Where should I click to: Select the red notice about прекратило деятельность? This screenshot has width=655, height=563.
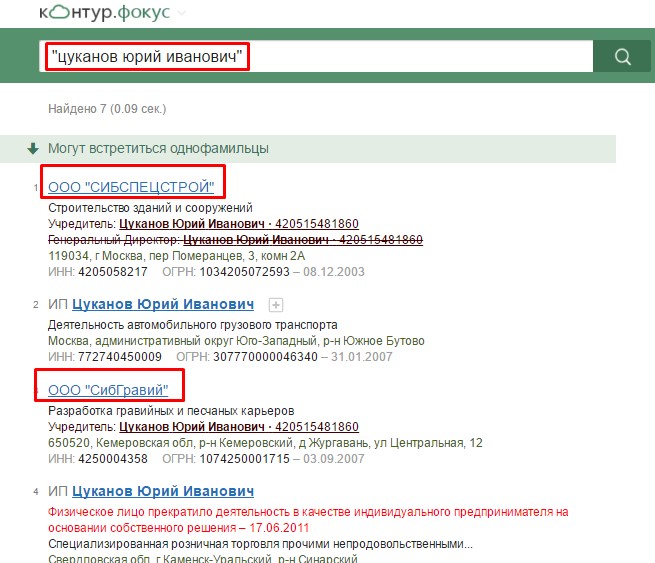tap(308, 520)
